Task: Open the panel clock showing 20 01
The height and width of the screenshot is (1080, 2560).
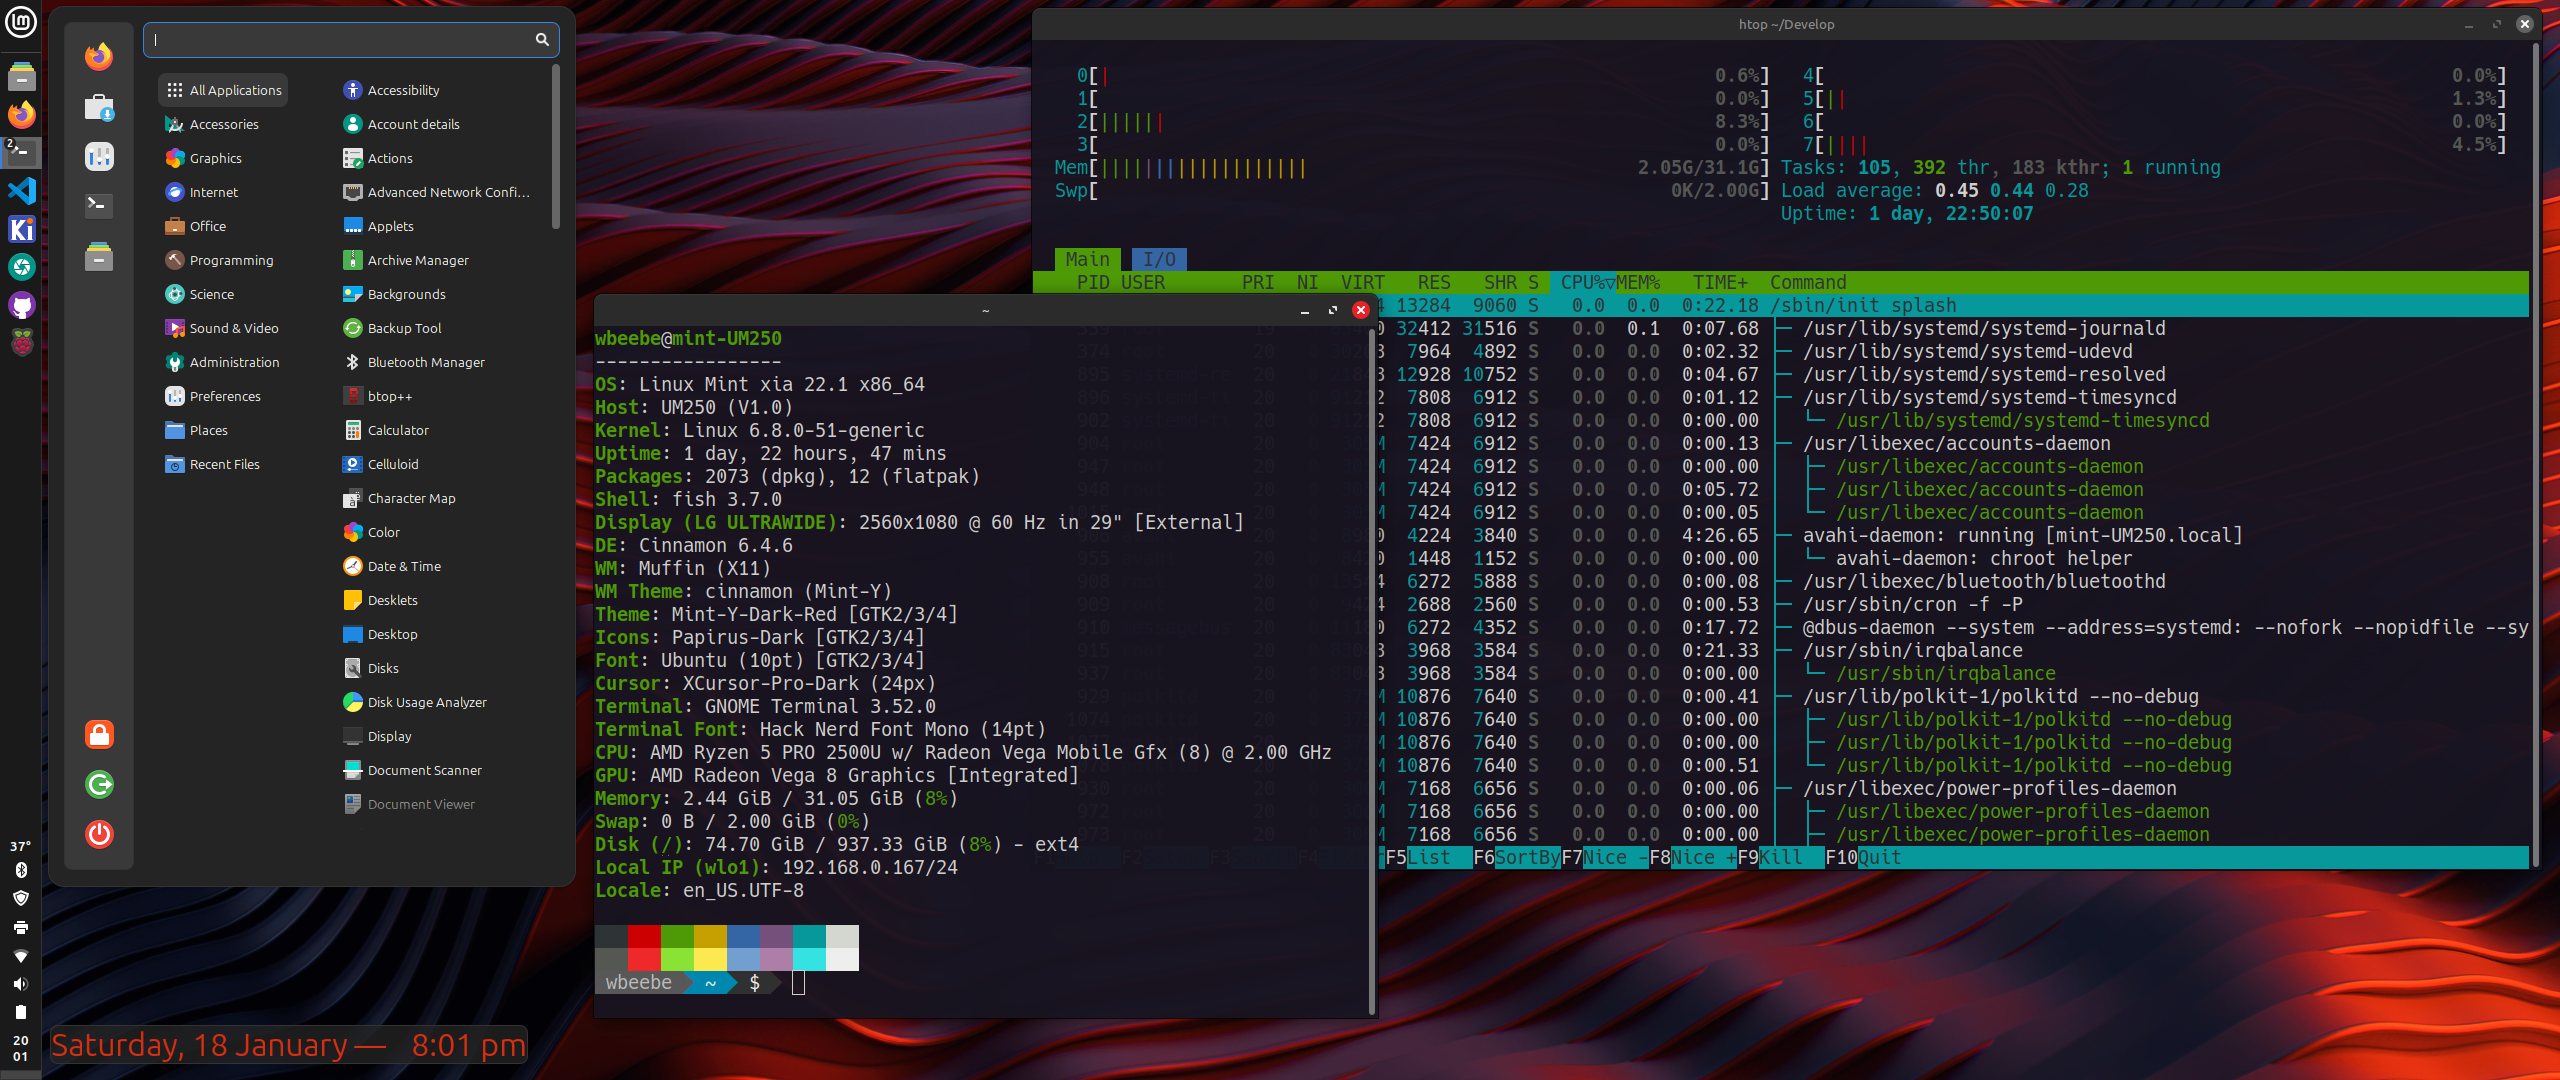Action: coord(21,1048)
